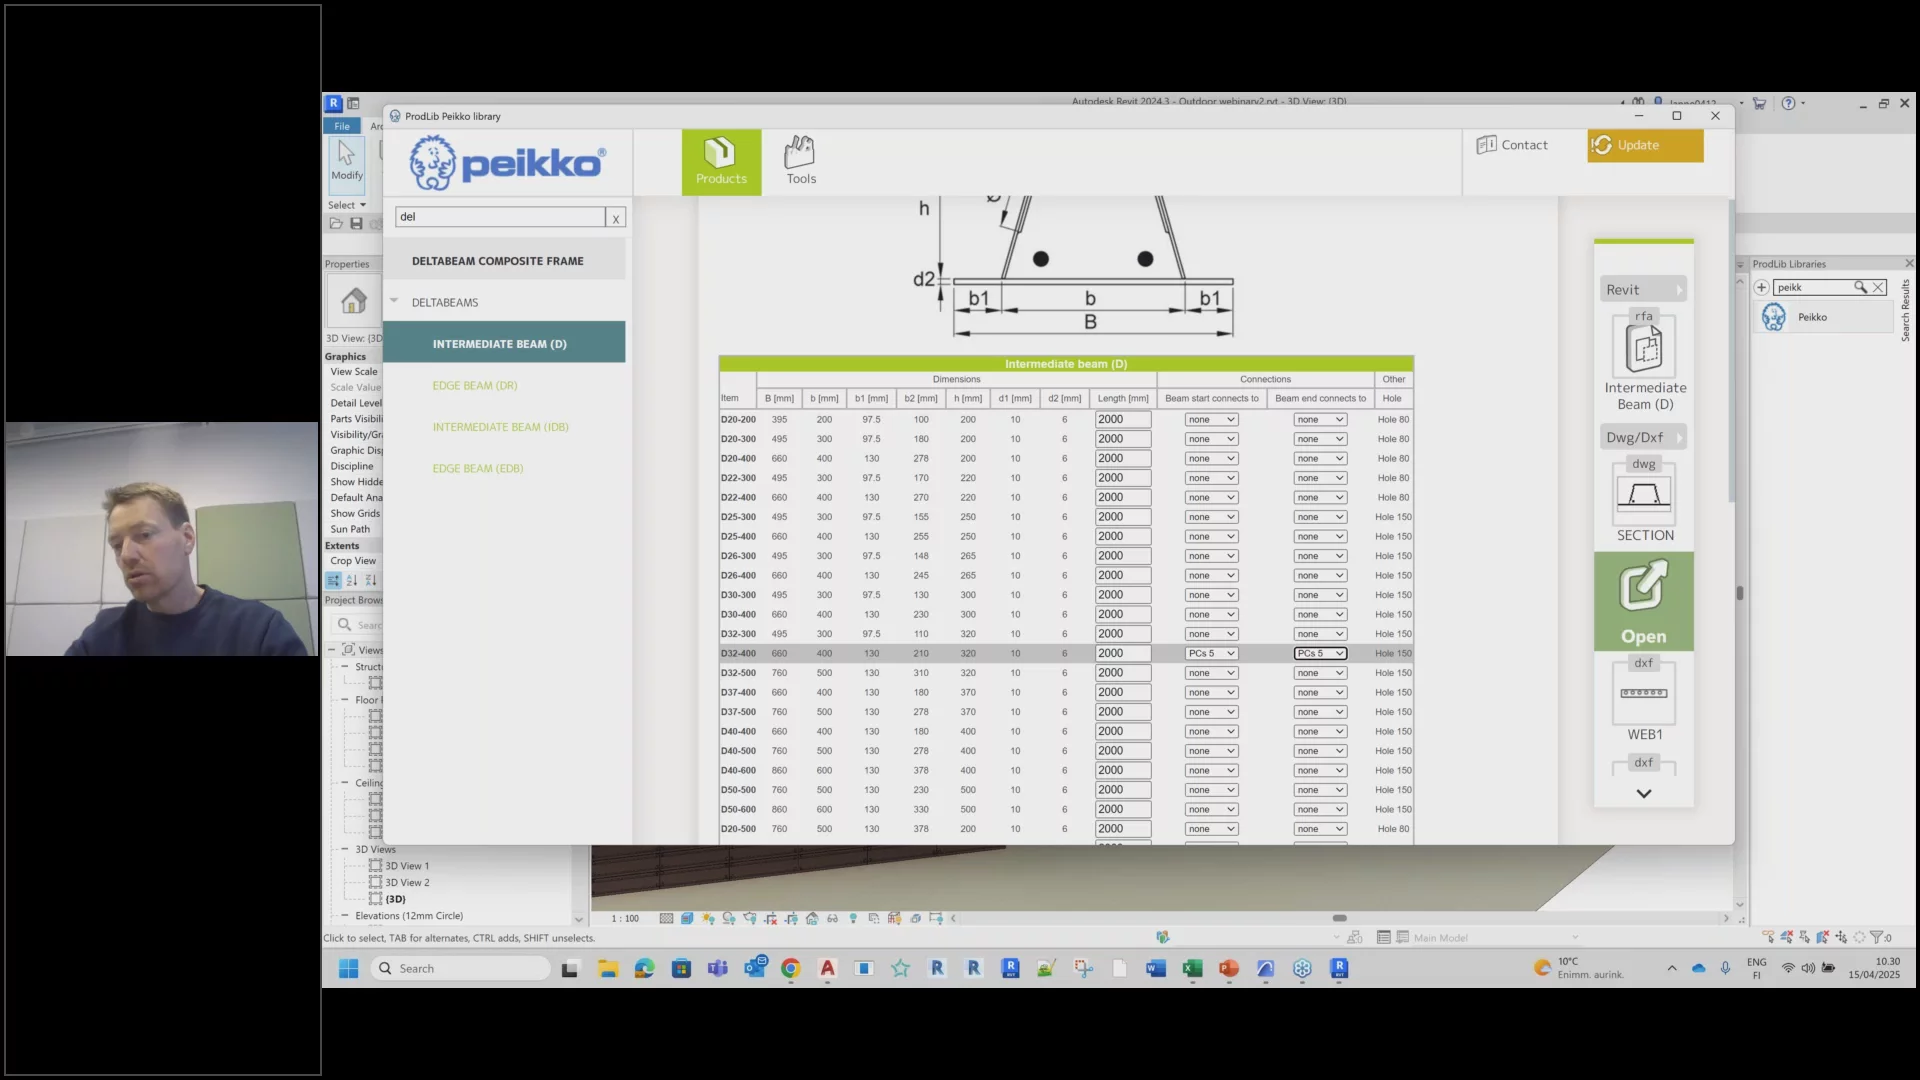Open Word from taskbar
The width and height of the screenshot is (1920, 1080).
[1155, 968]
